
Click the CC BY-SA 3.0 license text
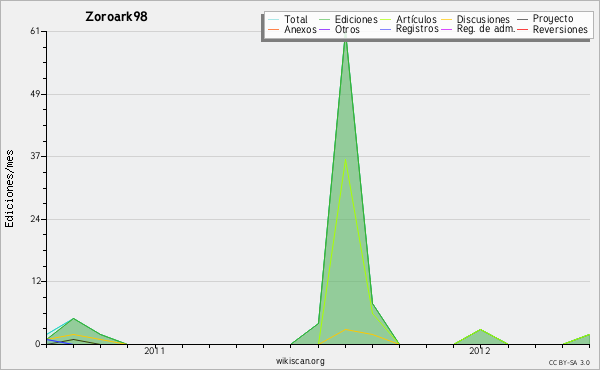pyautogui.click(x=569, y=363)
